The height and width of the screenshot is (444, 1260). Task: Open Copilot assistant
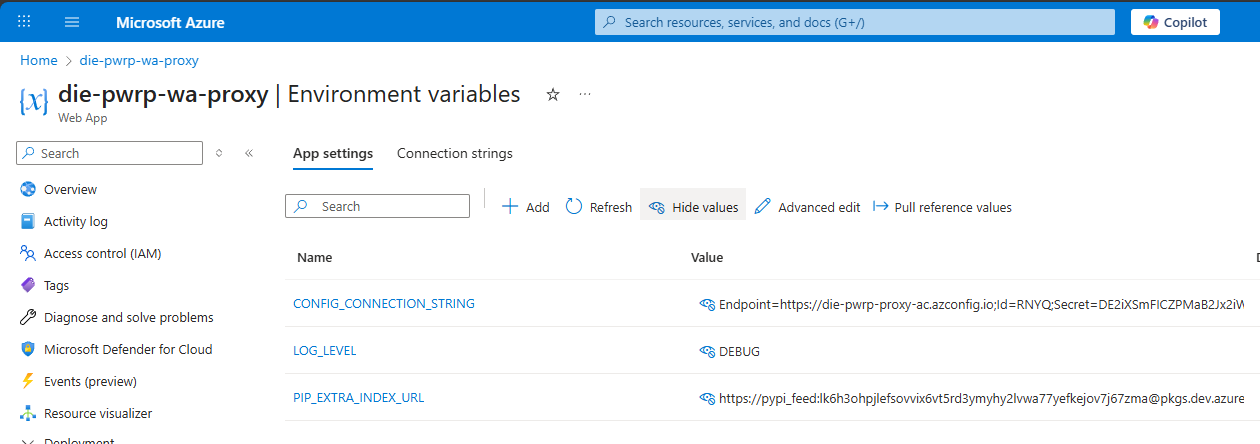click(1175, 22)
